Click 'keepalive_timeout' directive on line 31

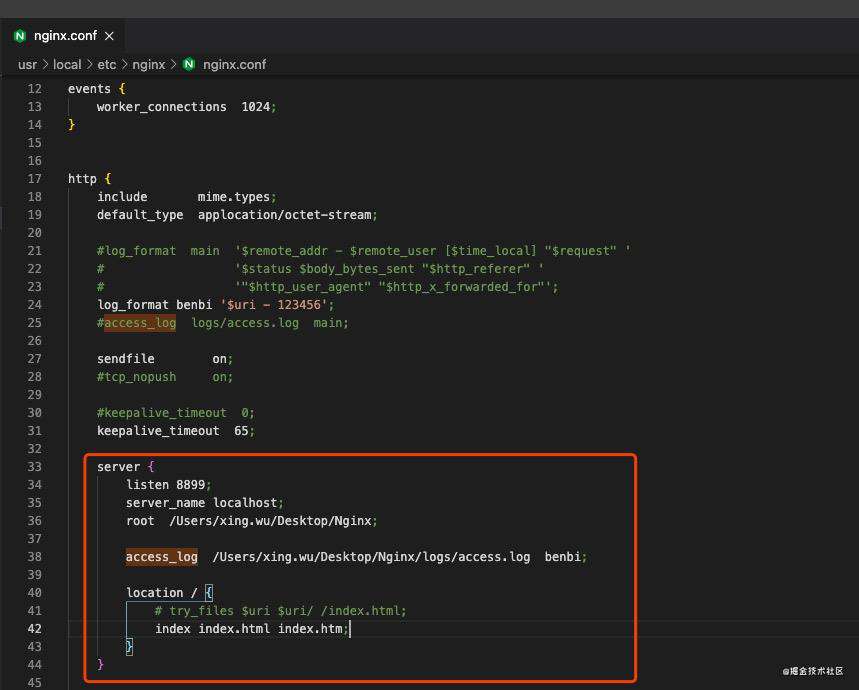[158, 431]
